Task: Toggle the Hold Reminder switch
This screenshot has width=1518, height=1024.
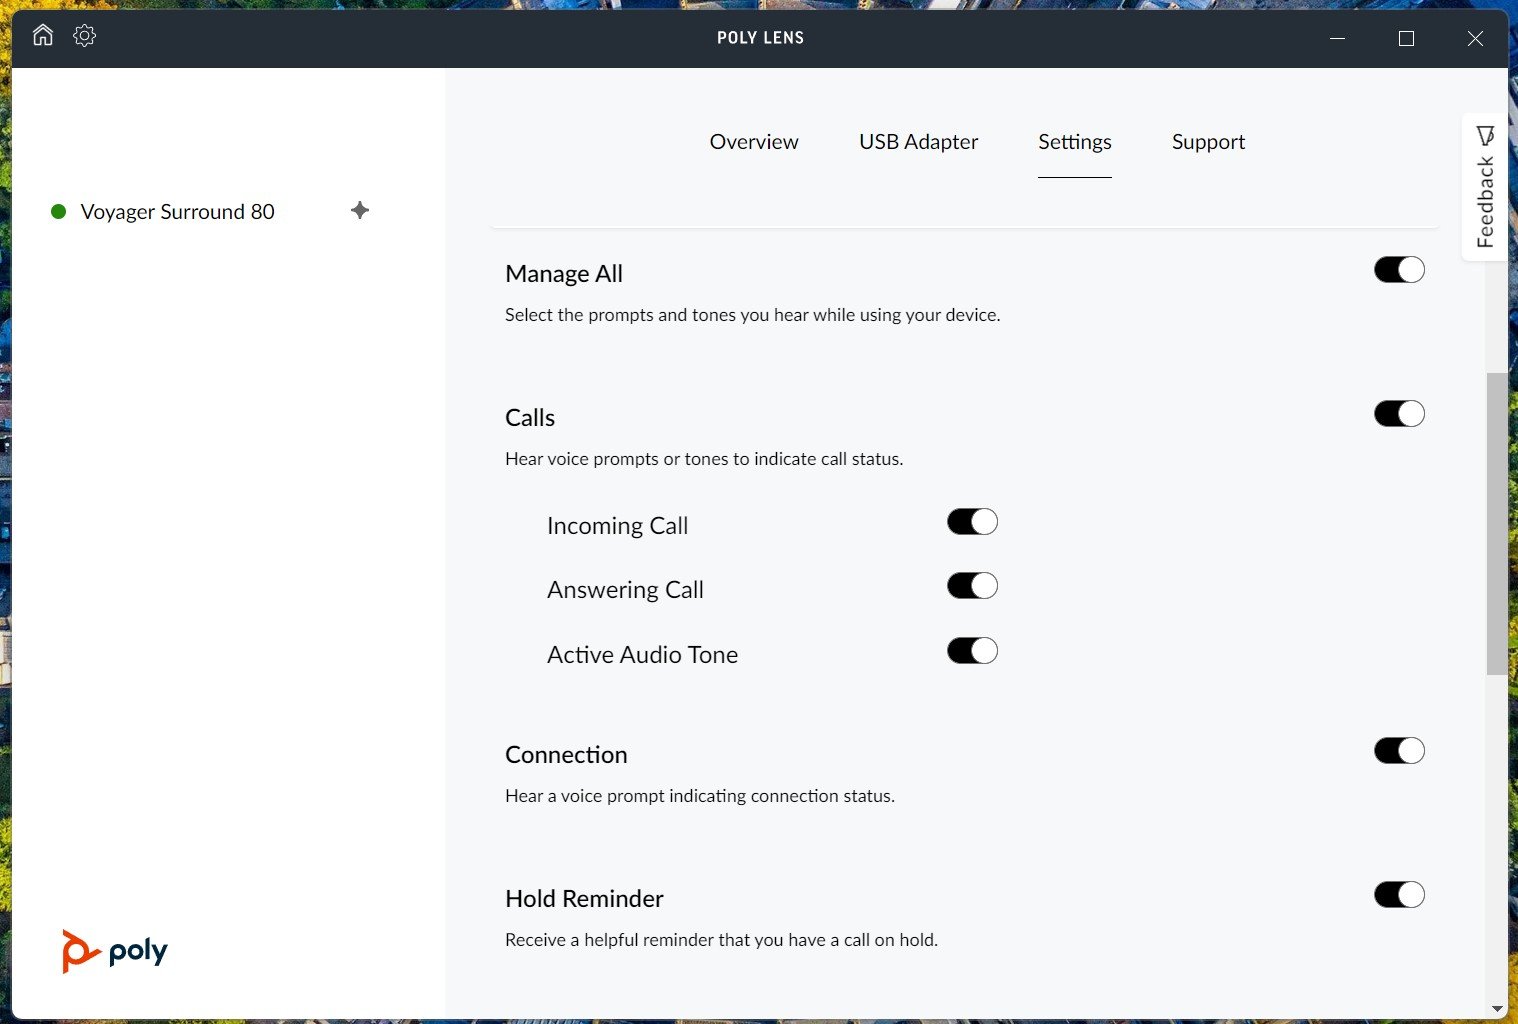Action: tap(1398, 895)
